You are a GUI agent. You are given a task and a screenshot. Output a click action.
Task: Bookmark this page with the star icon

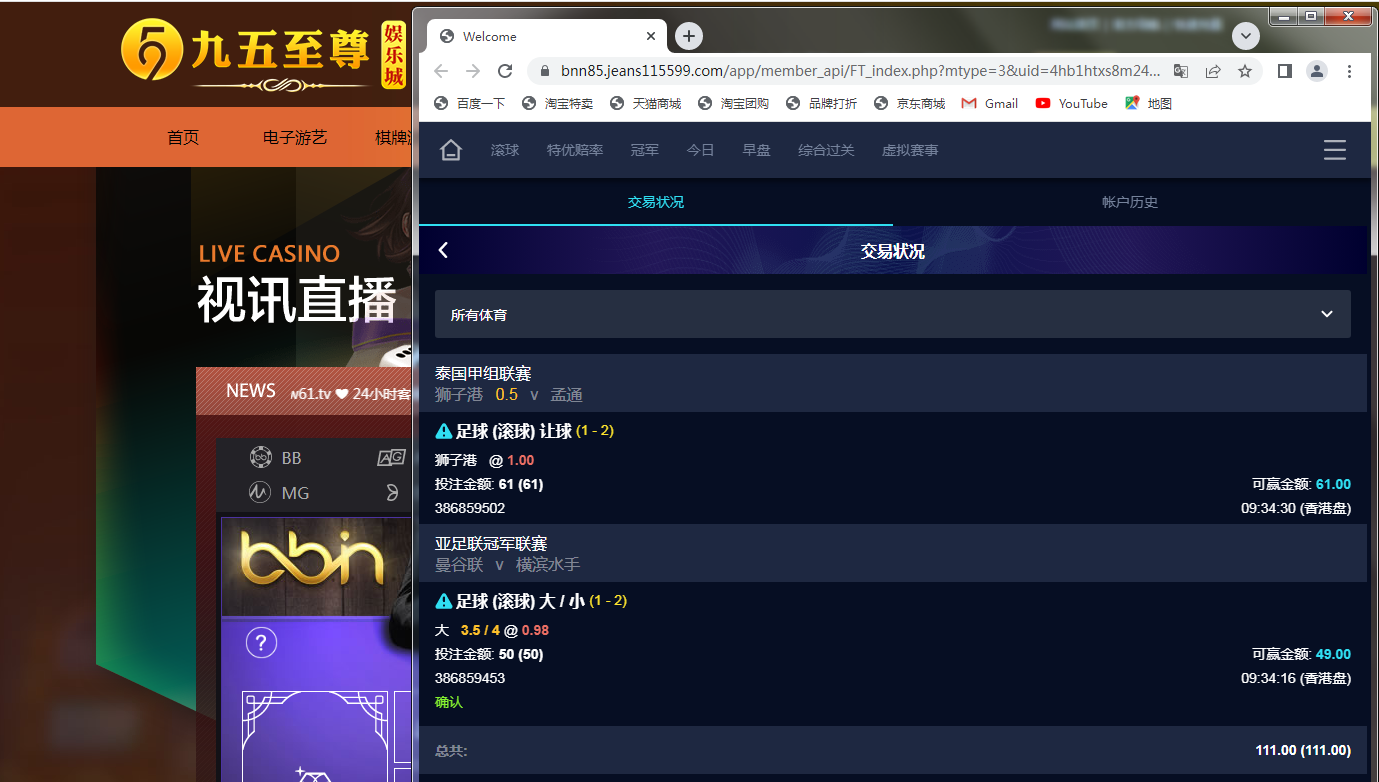pos(1245,71)
